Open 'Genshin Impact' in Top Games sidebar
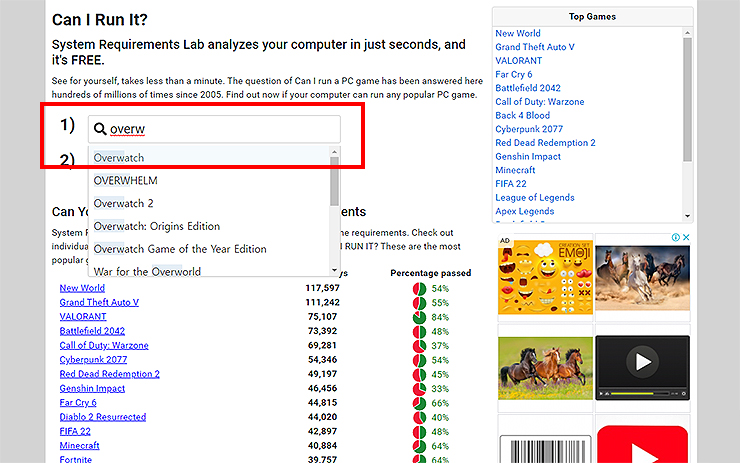 528,157
